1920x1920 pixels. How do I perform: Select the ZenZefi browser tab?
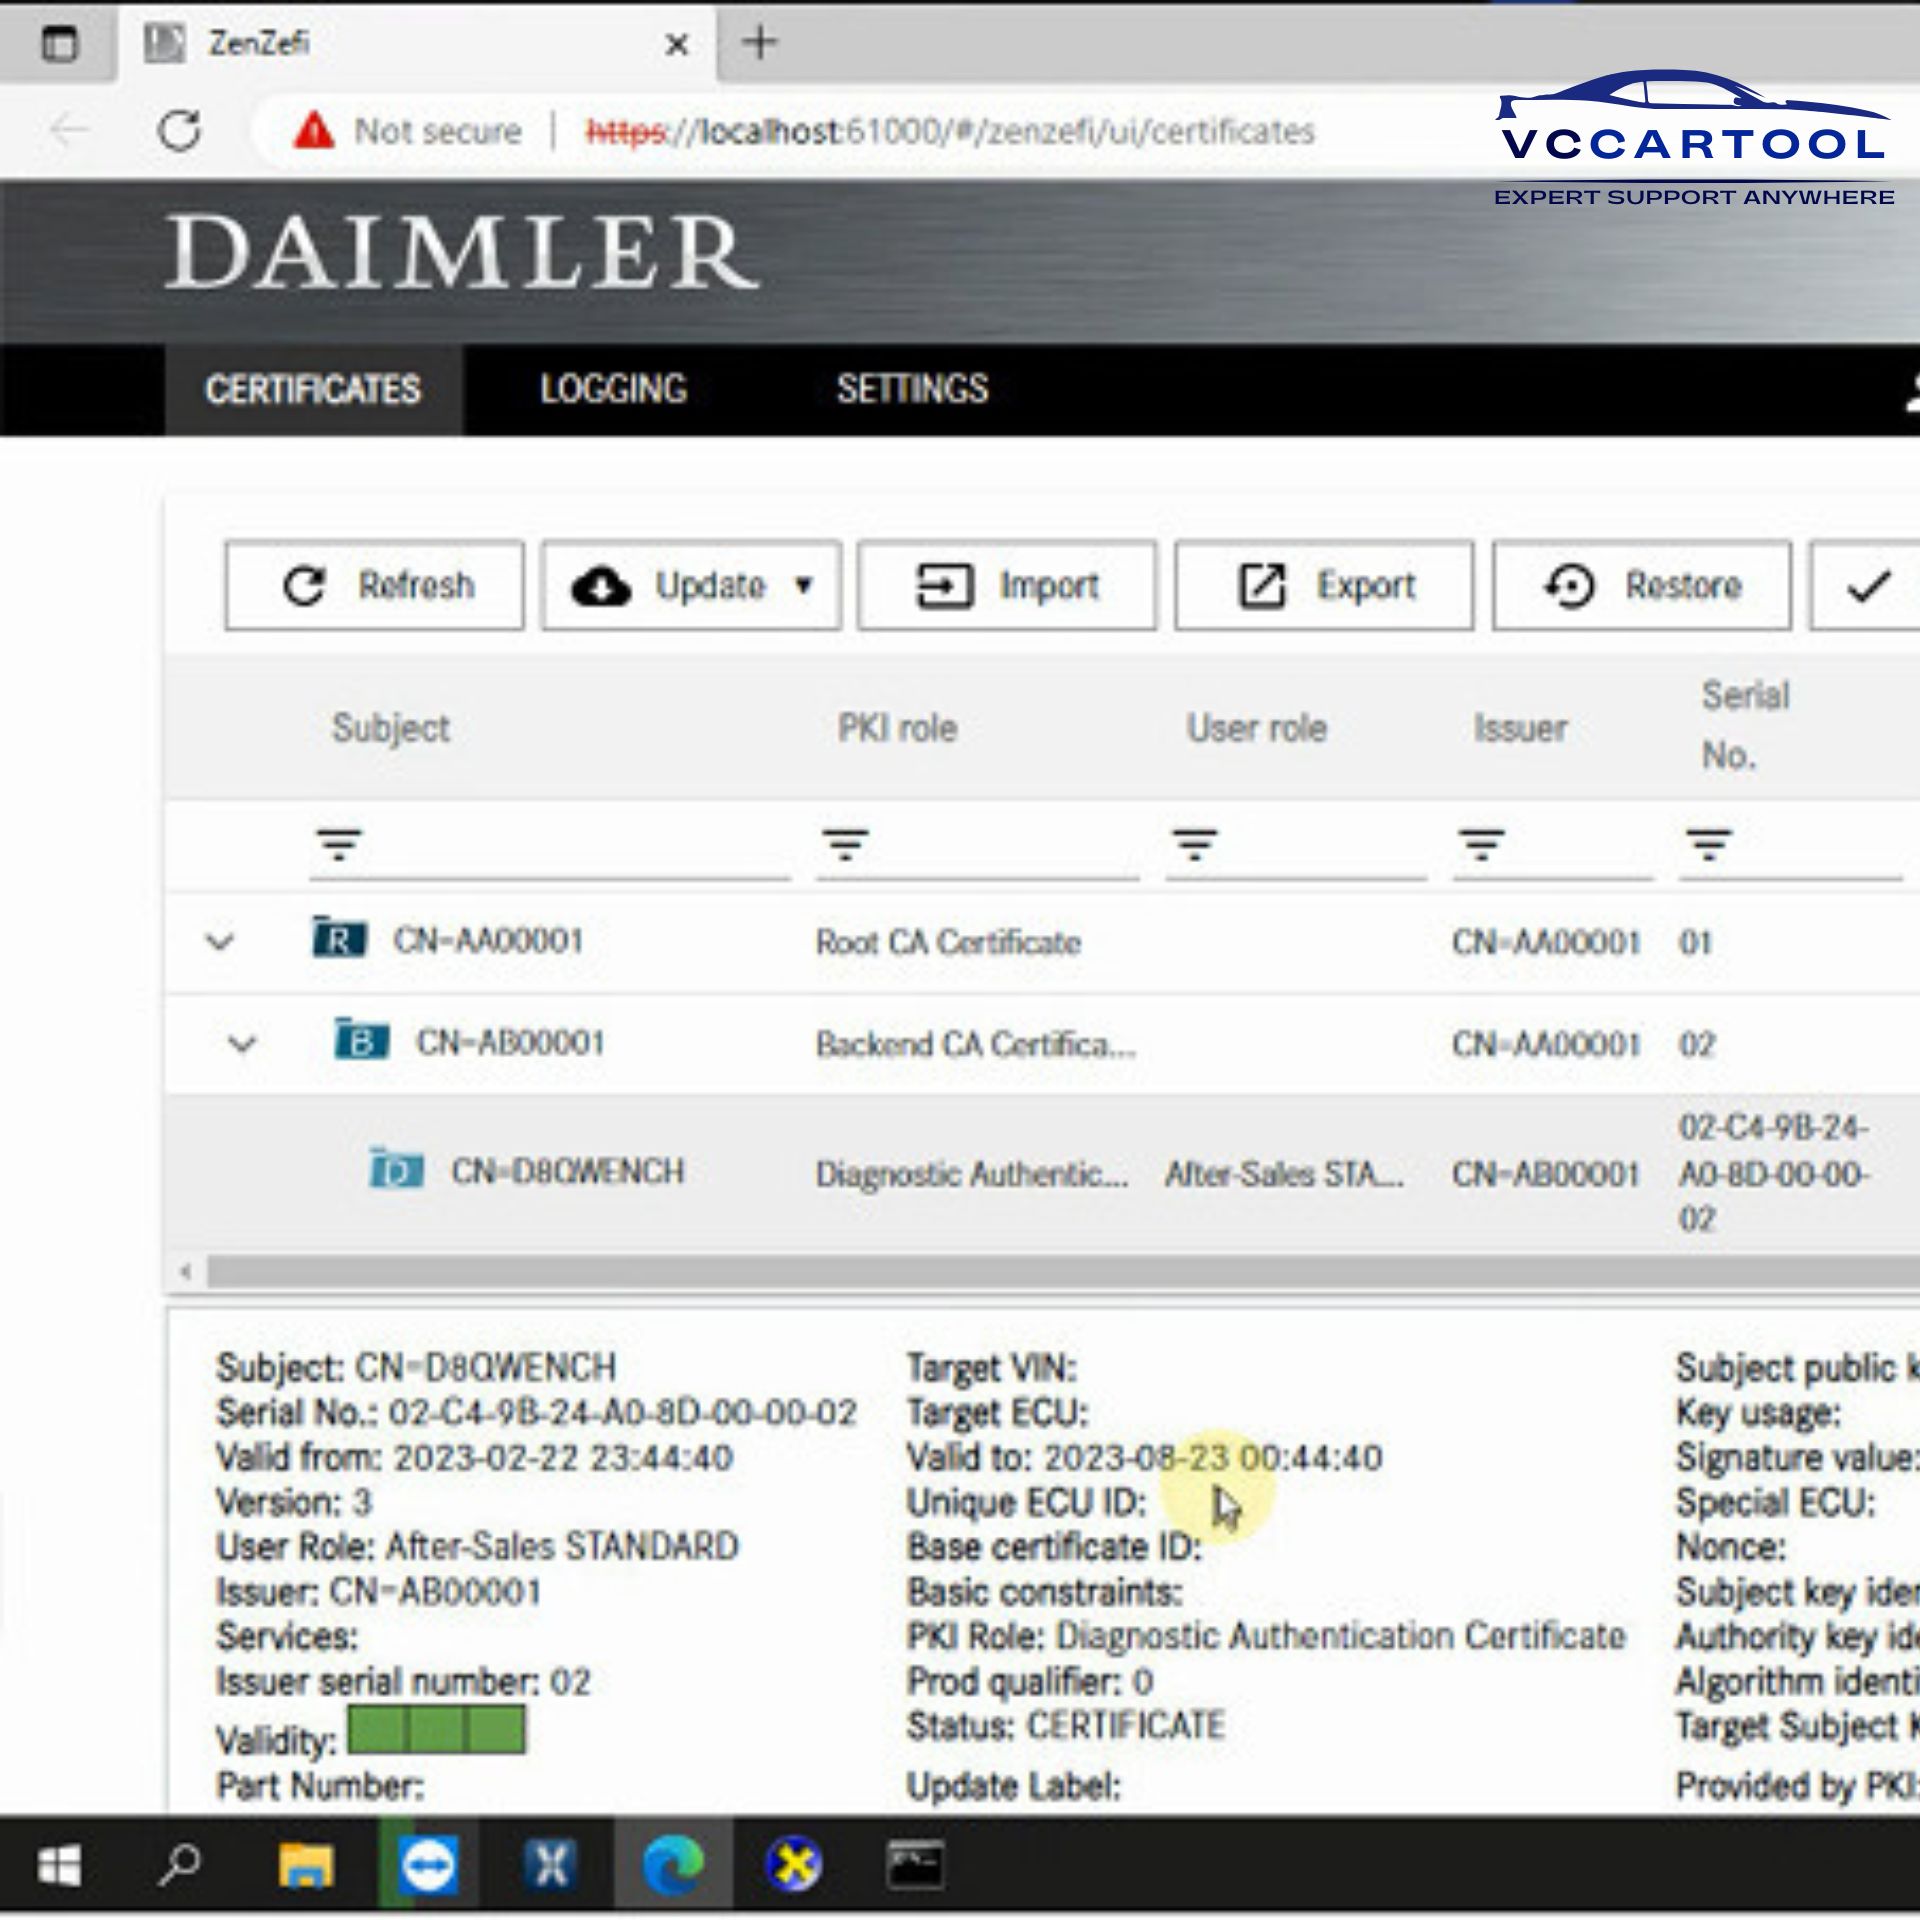coord(416,44)
